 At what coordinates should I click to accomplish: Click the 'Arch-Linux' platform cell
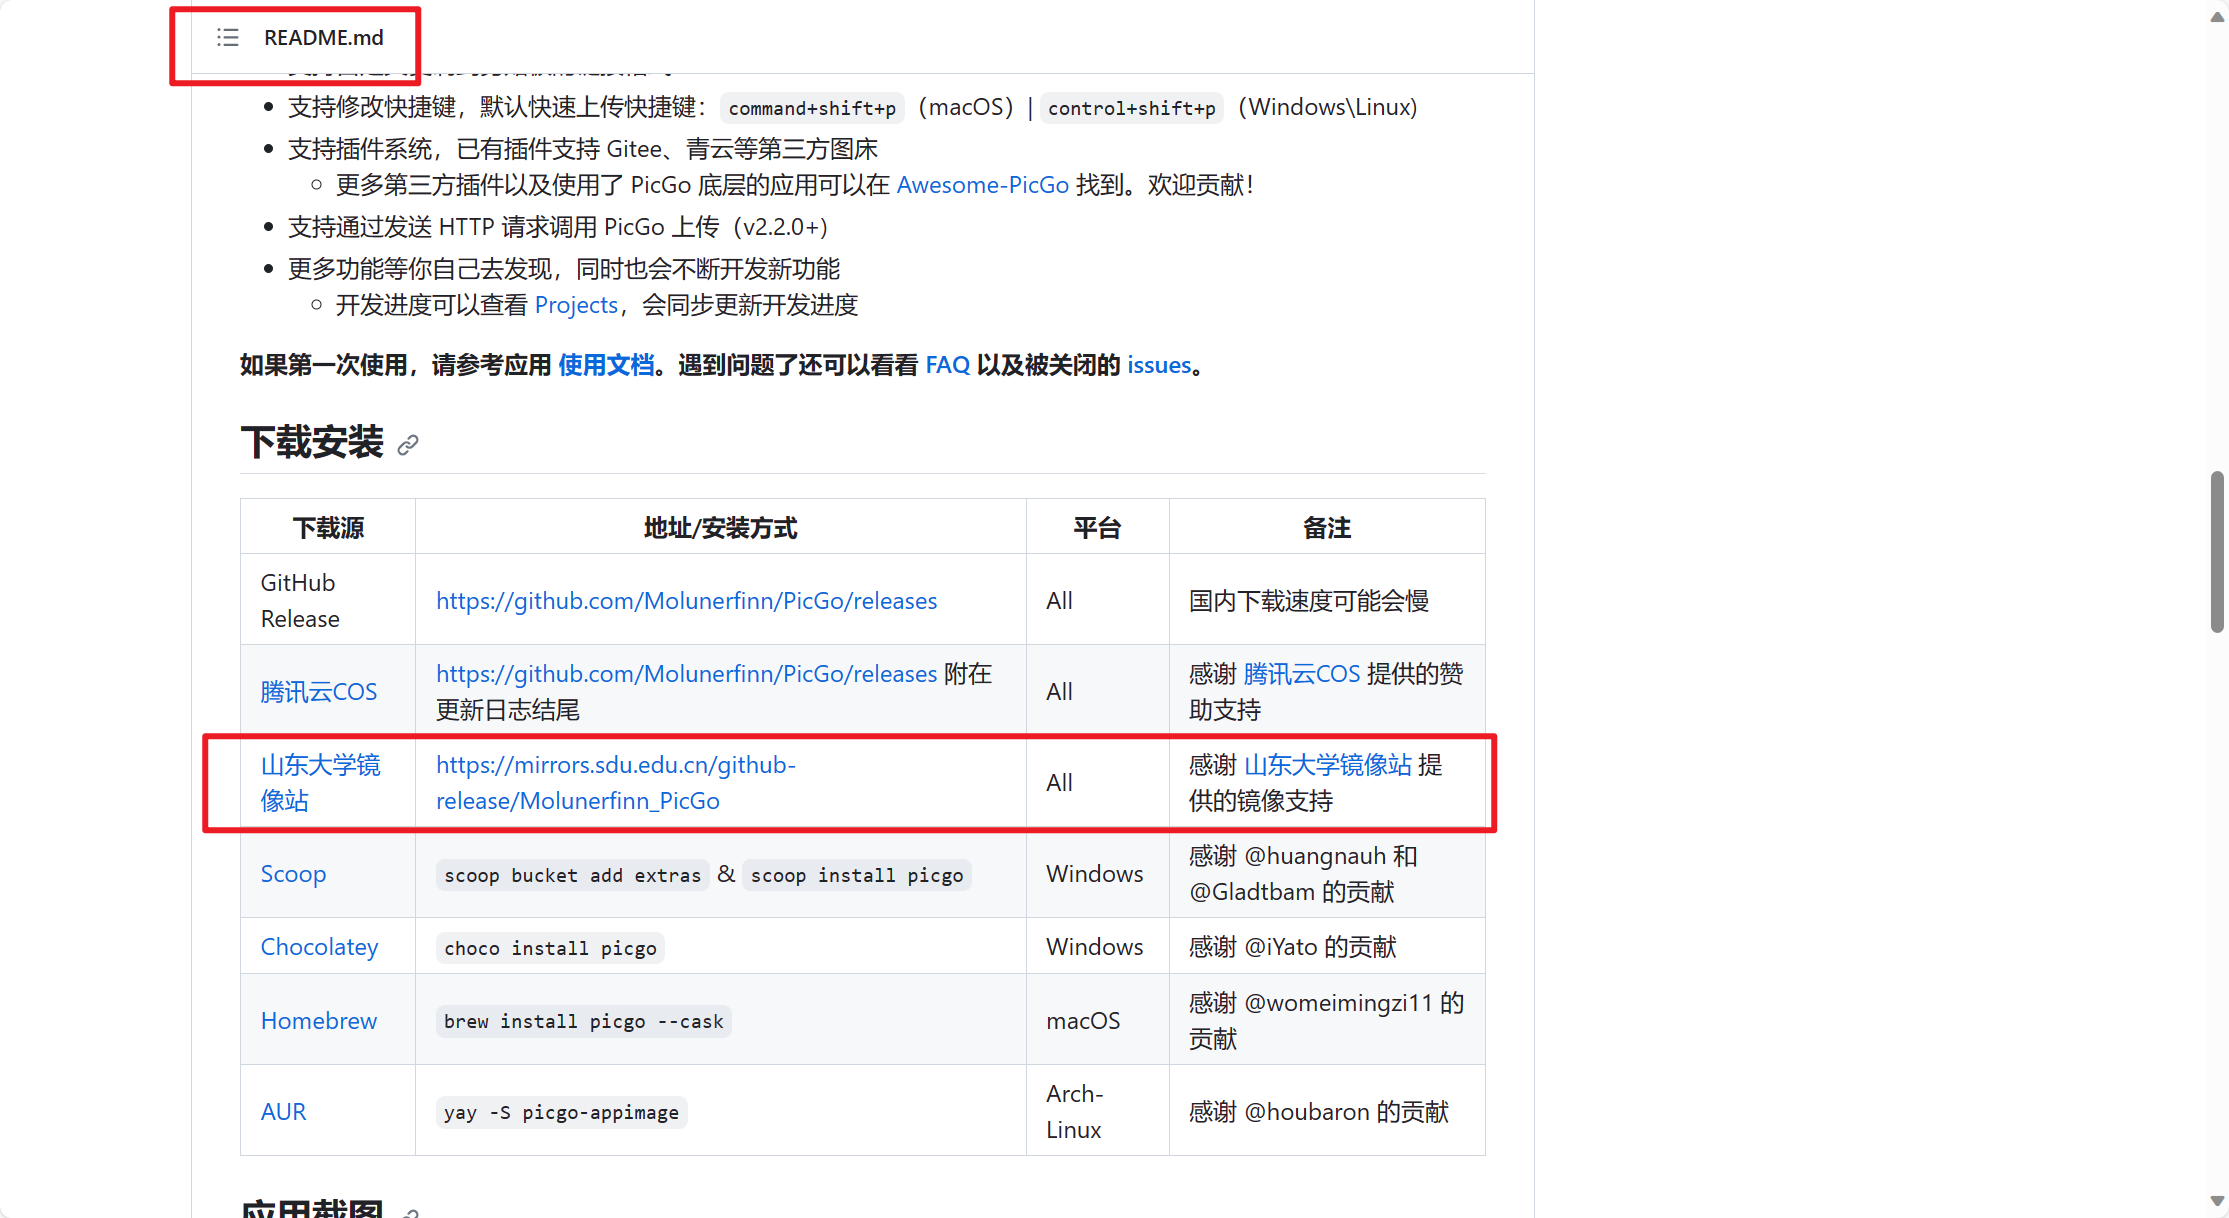[1098, 1112]
